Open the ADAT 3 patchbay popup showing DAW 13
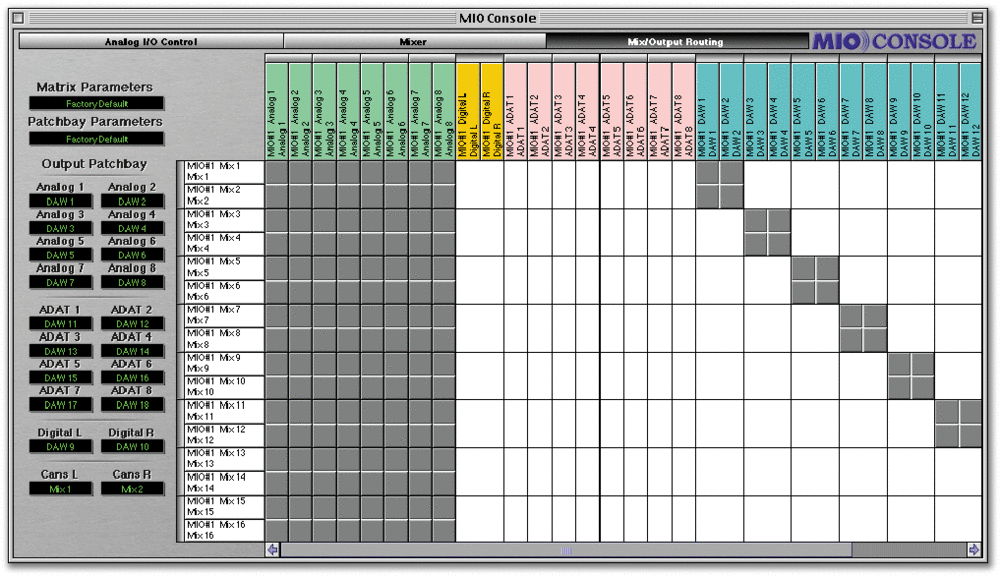Image resolution: width=1000 pixels, height=577 pixels. [61, 351]
